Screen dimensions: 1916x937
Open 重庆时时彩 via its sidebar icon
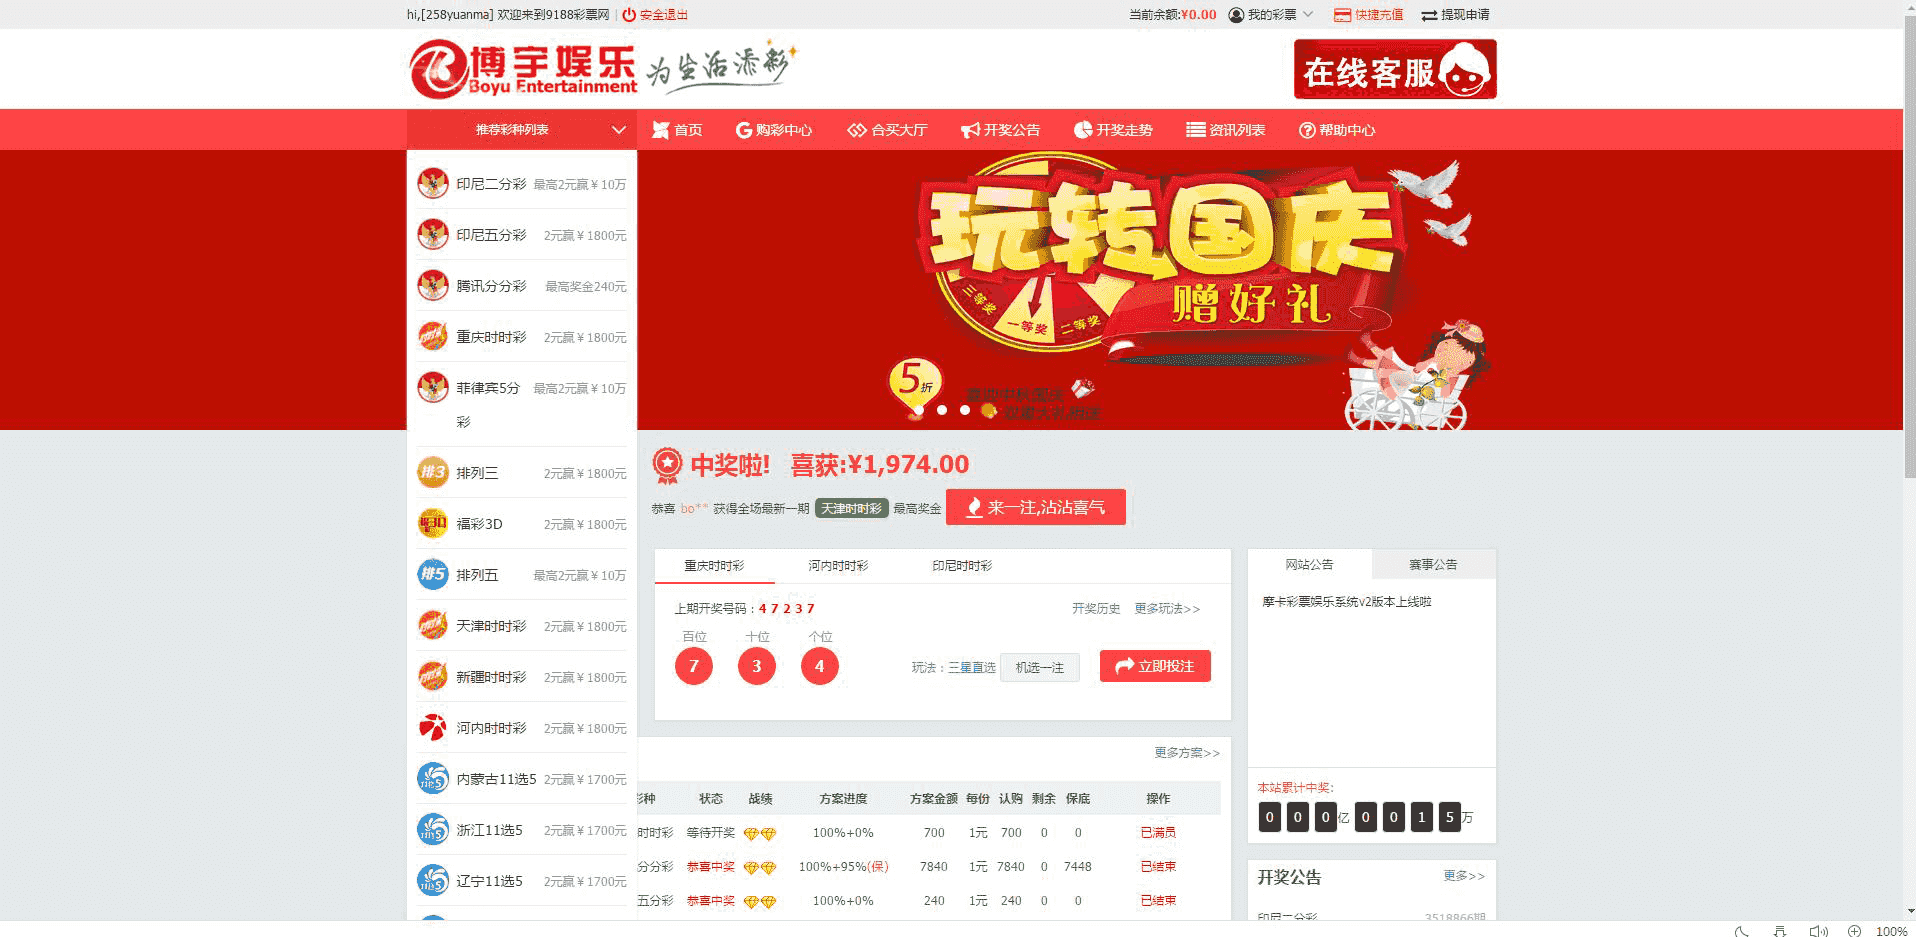point(432,336)
